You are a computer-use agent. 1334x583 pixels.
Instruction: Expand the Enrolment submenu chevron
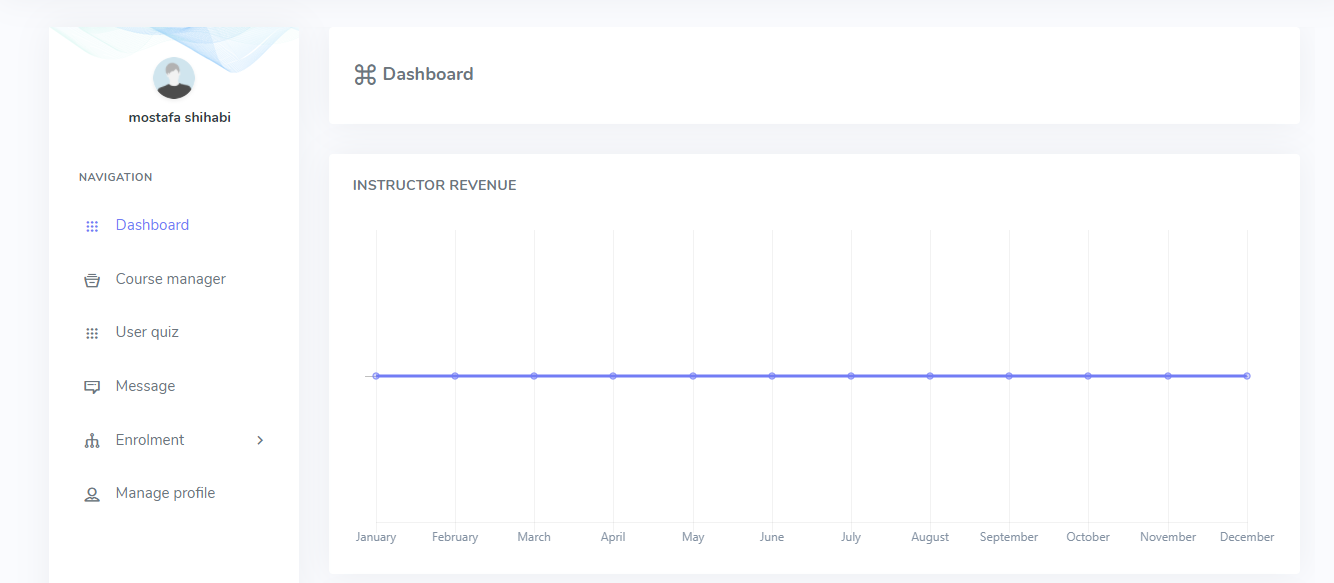pos(260,440)
